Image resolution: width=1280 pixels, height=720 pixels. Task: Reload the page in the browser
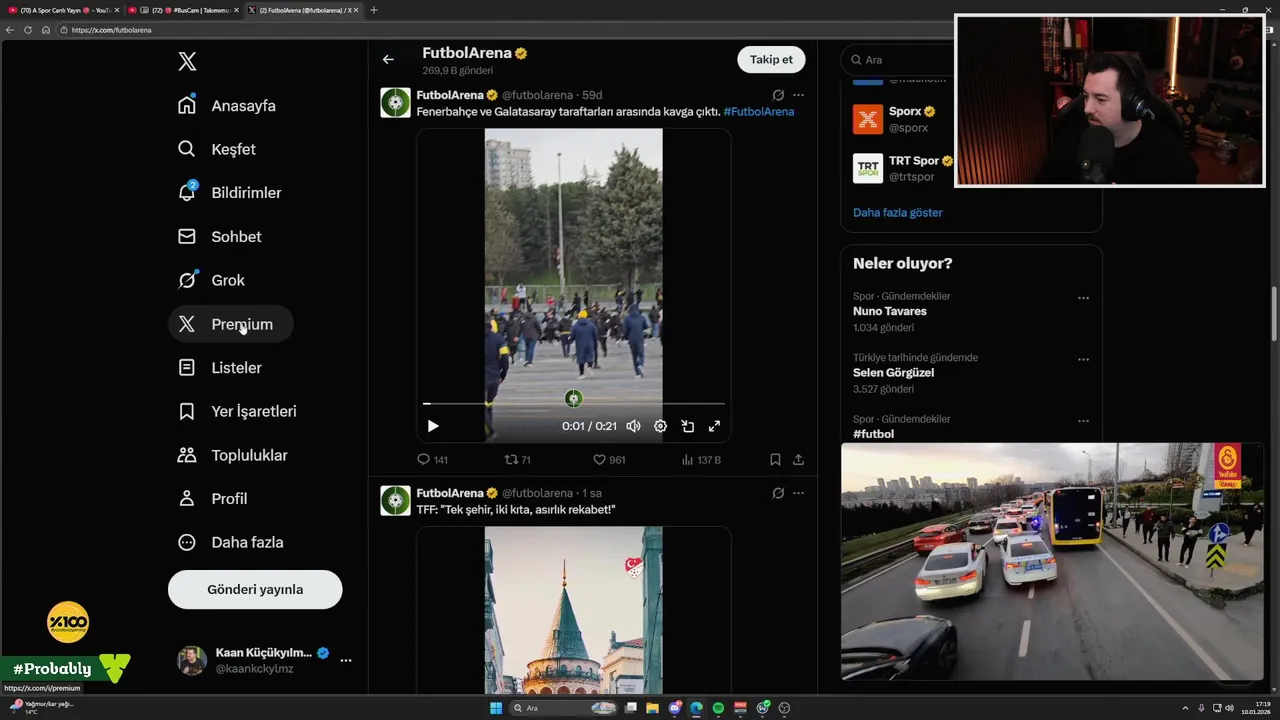click(x=28, y=30)
